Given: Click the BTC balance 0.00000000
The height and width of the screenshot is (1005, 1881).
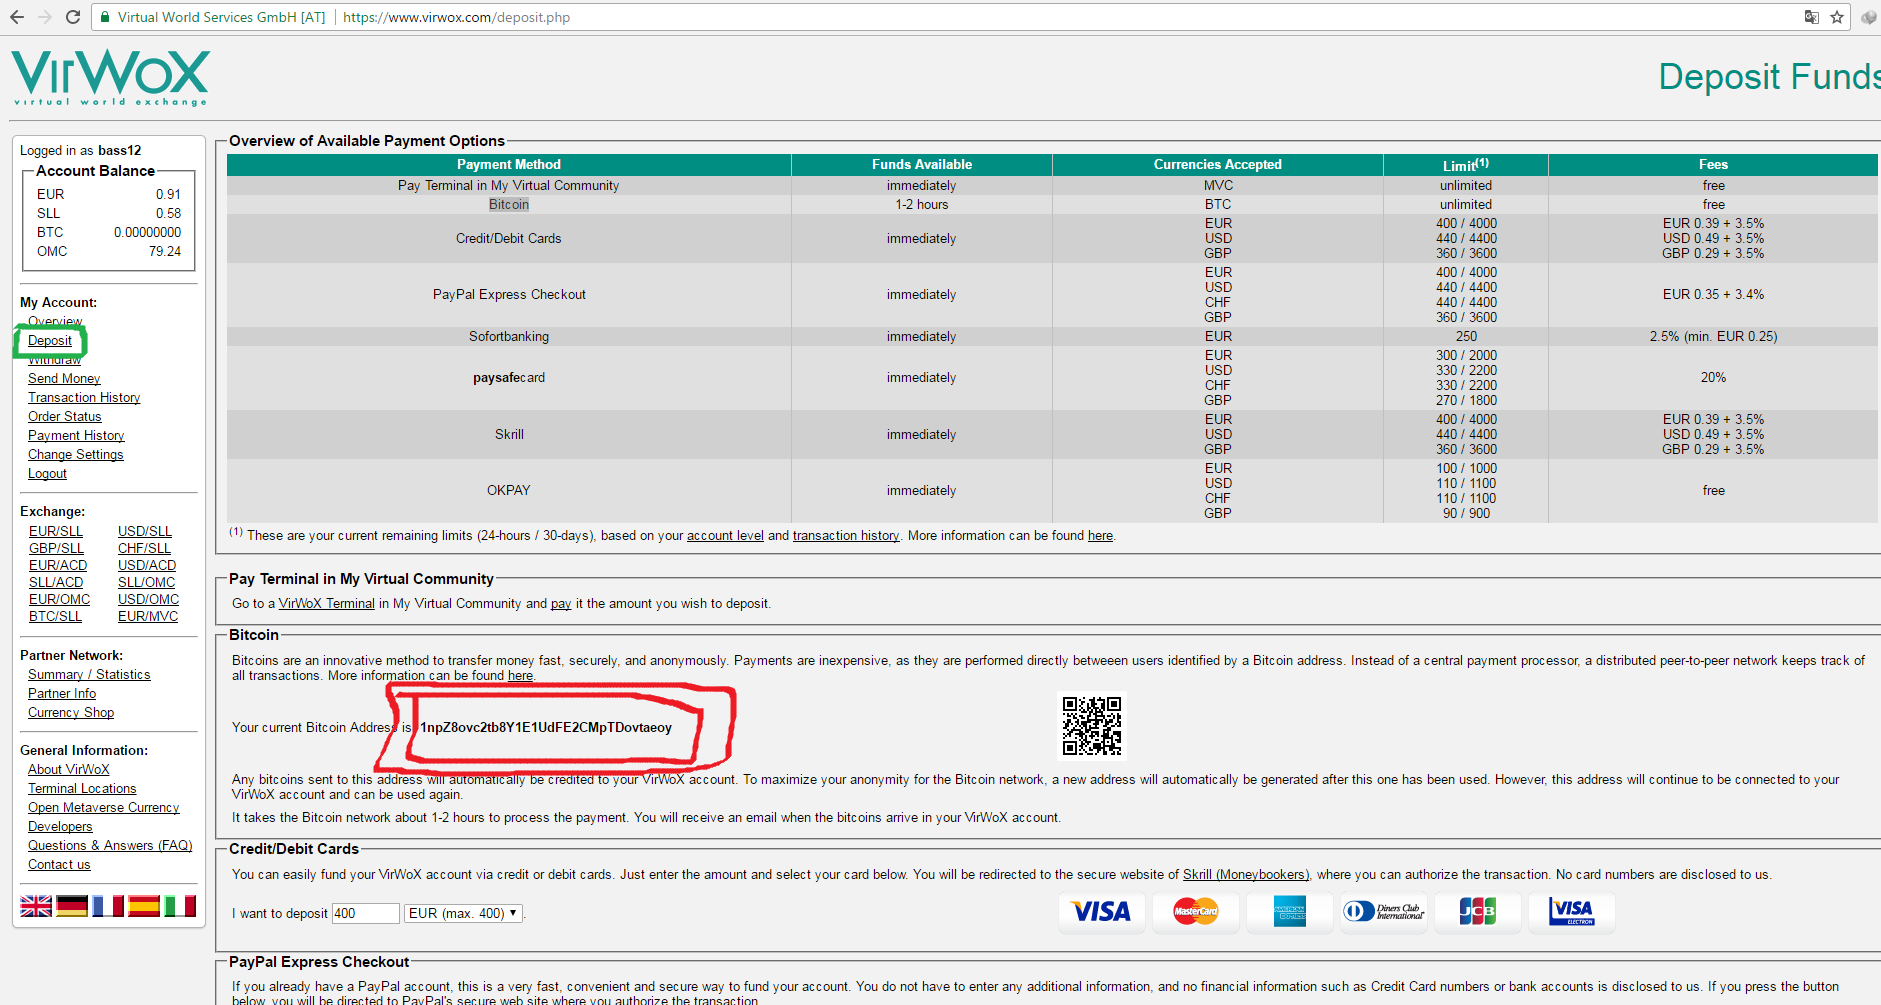Looking at the screenshot, I should tap(148, 232).
